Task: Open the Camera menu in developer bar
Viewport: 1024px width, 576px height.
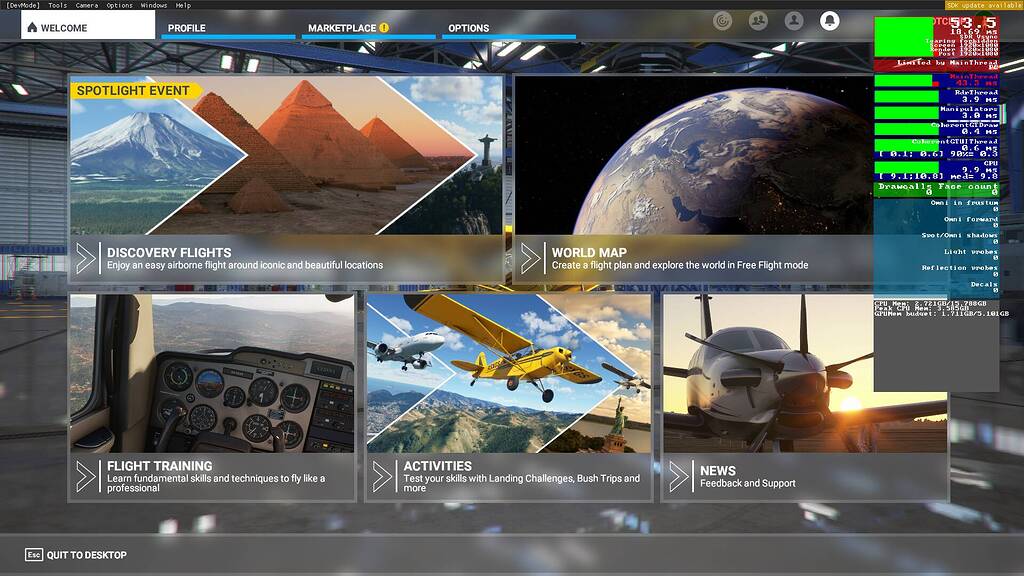Action: click(87, 5)
